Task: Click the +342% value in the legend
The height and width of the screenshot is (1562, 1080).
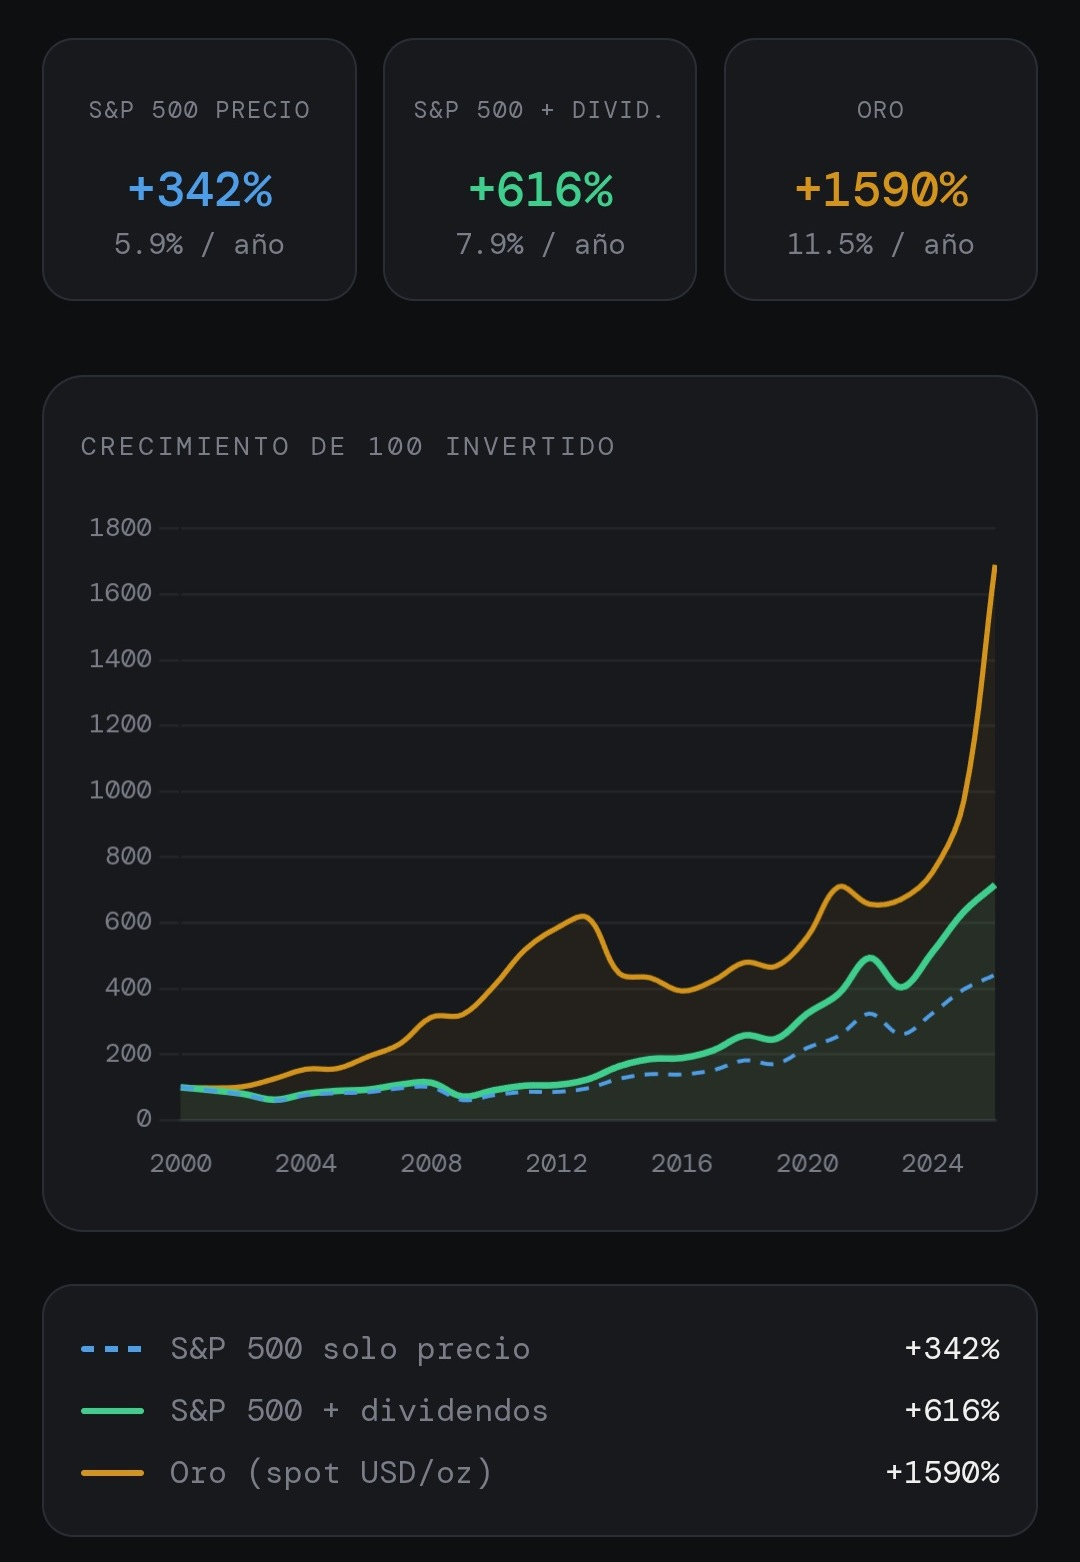Action: pos(952,1349)
